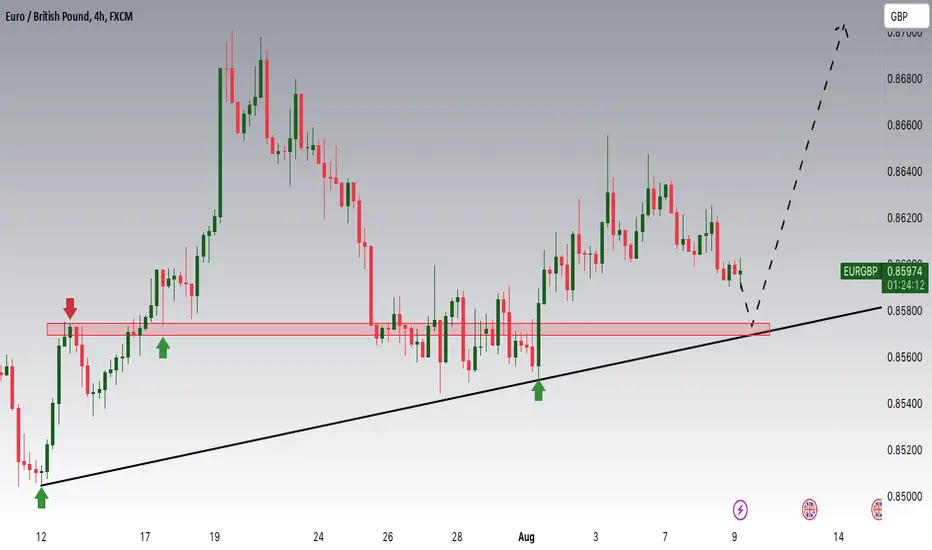Click the chart title Euro / British Pound, 4h, FXCM

69,17
